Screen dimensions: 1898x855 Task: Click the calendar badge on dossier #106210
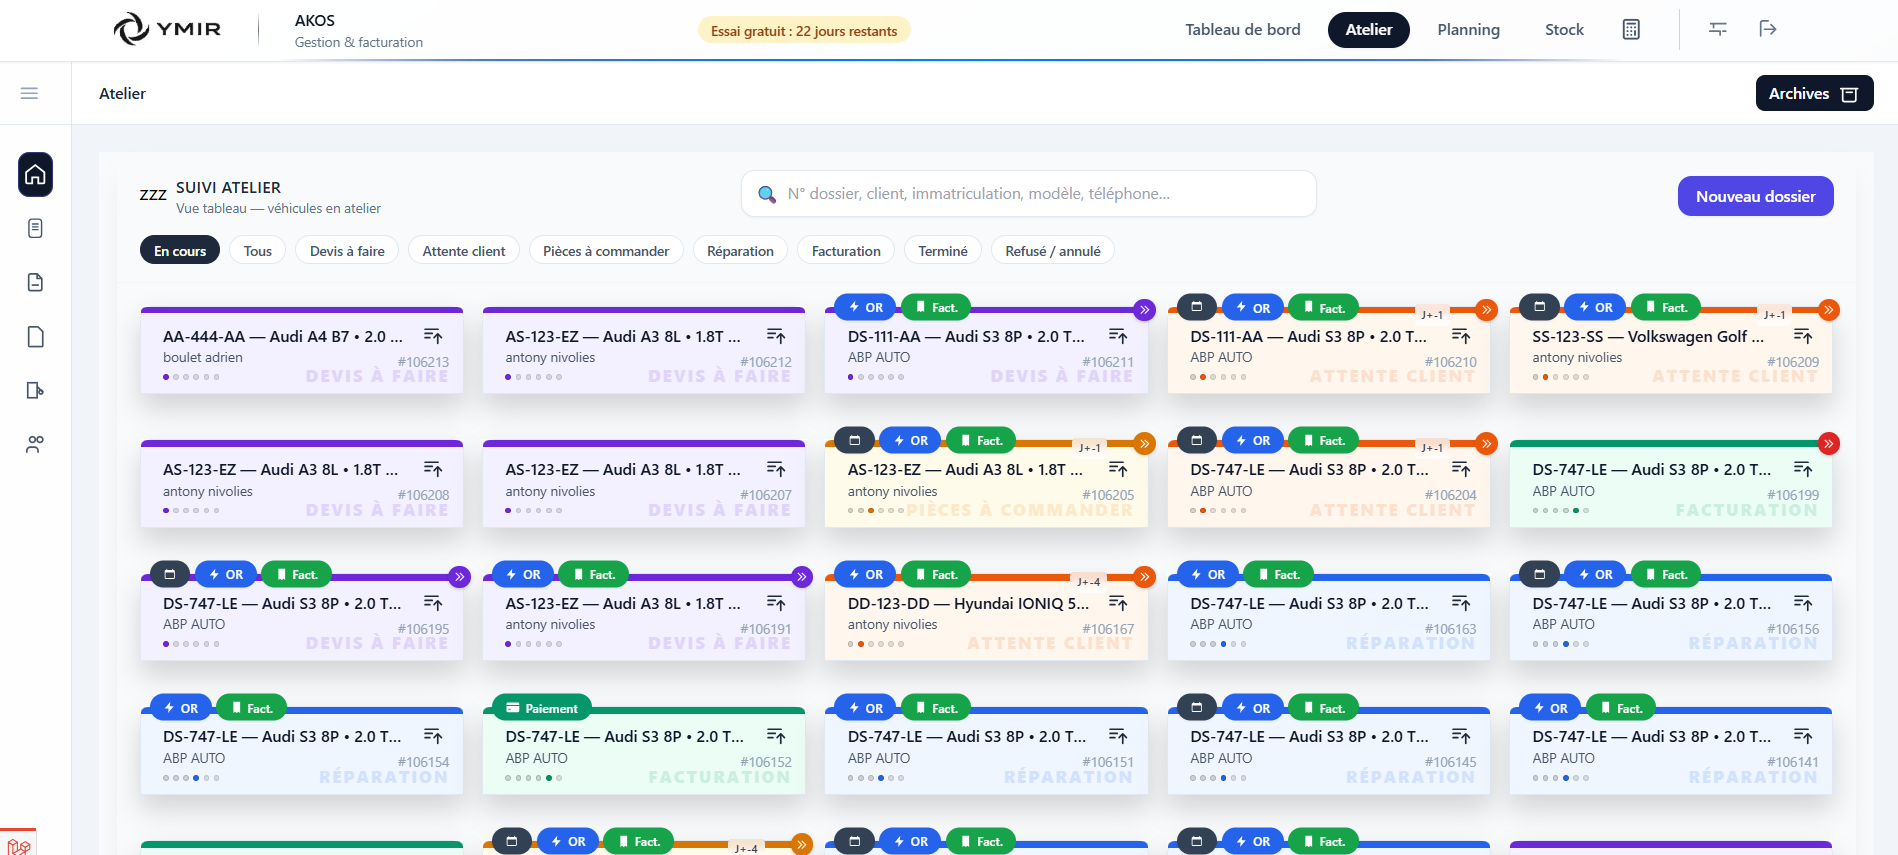[1196, 307]
